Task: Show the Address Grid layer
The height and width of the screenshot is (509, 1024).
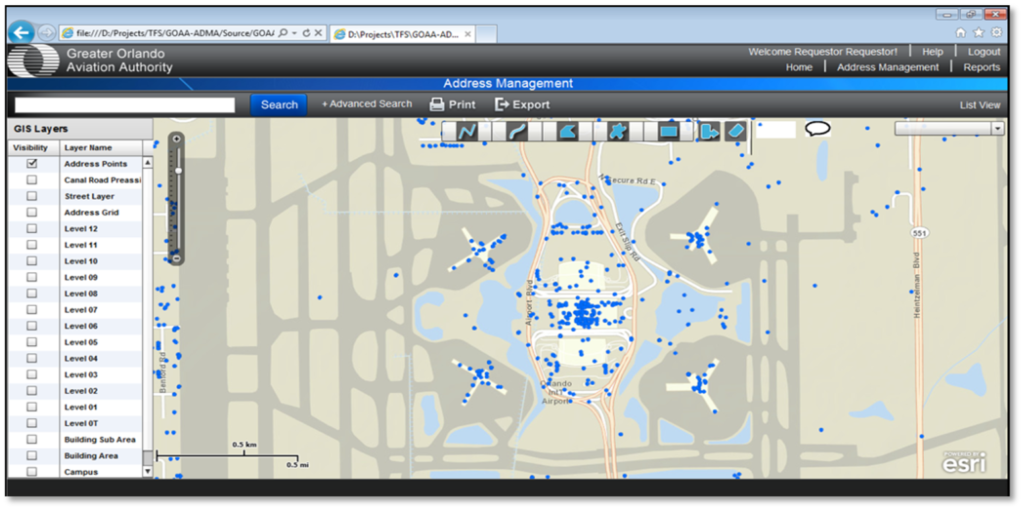Action: 32,212
